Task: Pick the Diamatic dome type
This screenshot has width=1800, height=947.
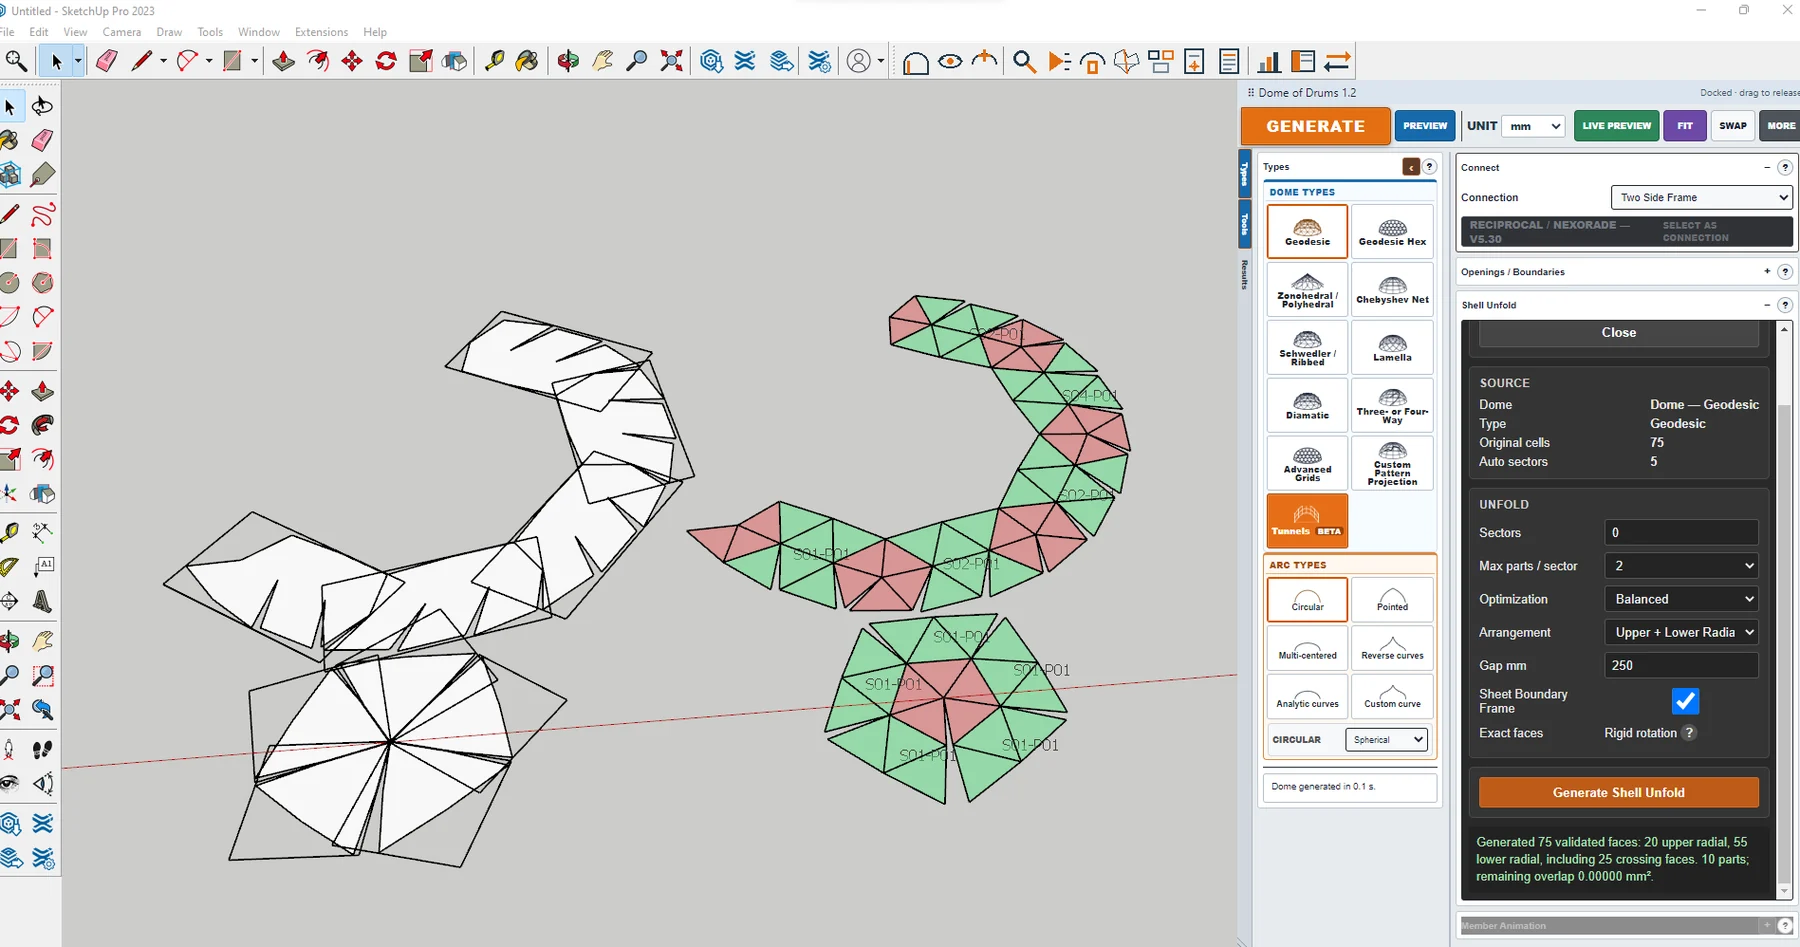Action: point(1307,405)
